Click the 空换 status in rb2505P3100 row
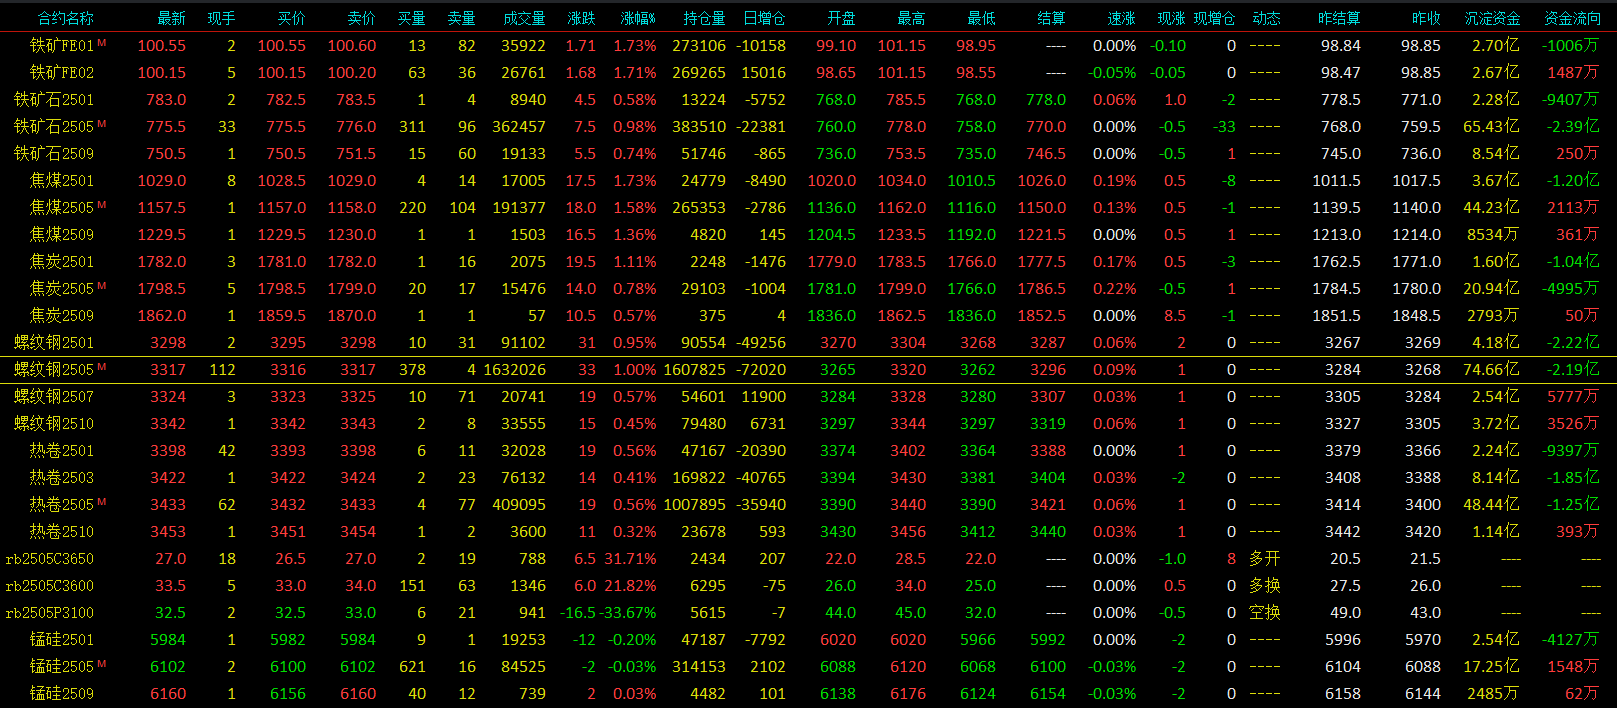Image resolution: width=1617 pixels, height=708 pixels. (x=1265, y=613)
